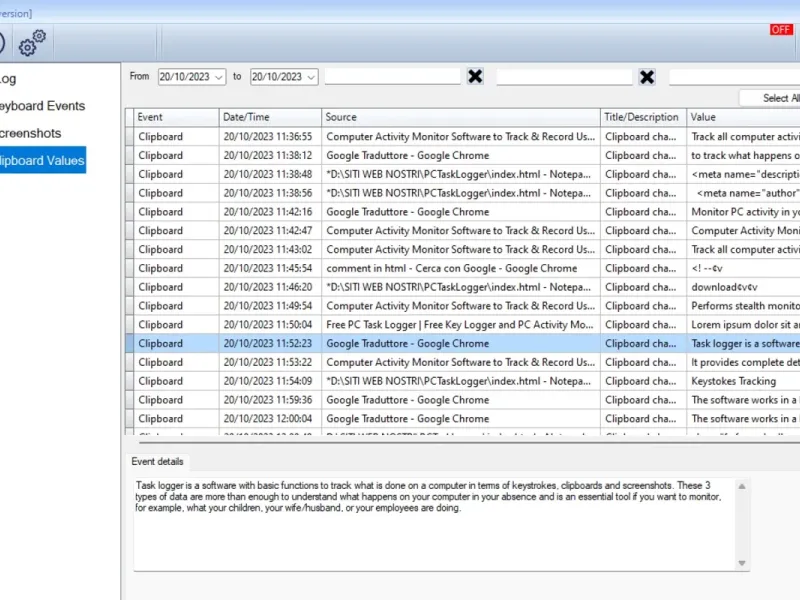Select the Event details tab
800x600 pixels.
click(x=157, y=461)
